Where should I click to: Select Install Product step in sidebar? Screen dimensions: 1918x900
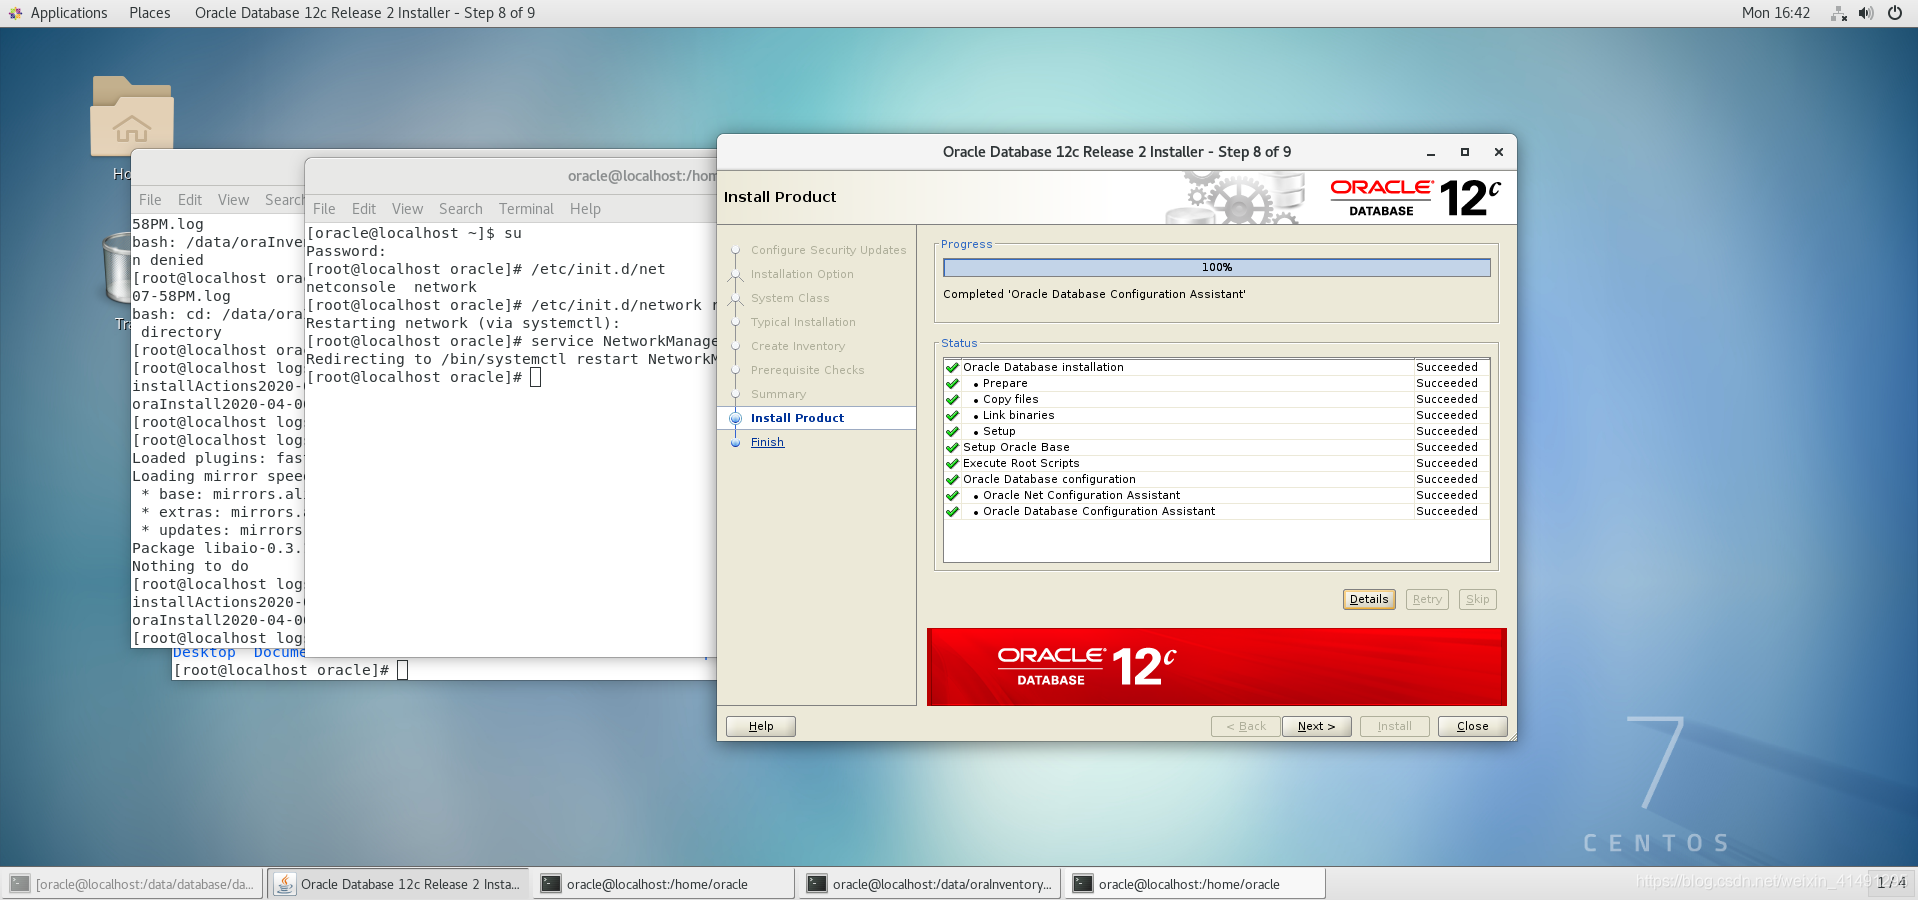tap(797, 418)
